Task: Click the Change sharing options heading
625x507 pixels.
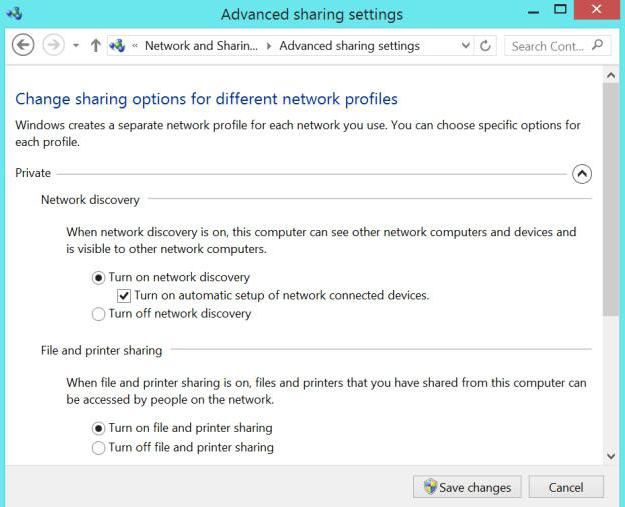Action: (x=206, y=99)
